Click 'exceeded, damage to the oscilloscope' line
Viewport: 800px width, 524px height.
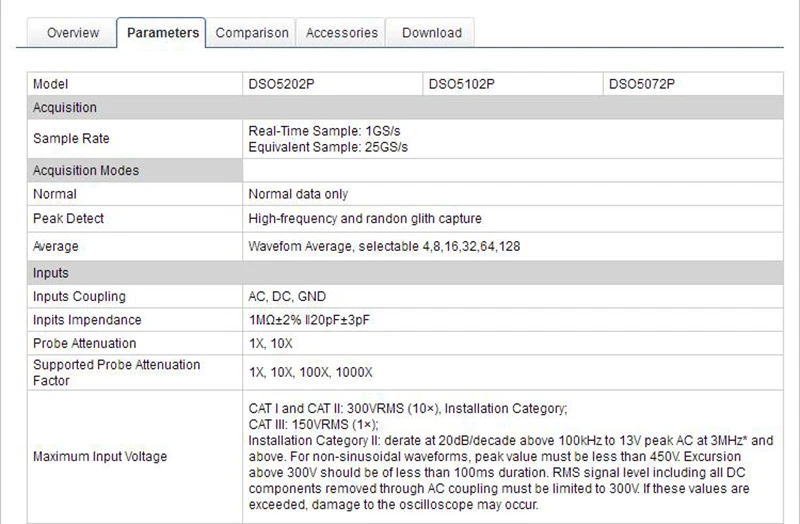point(393,505)
